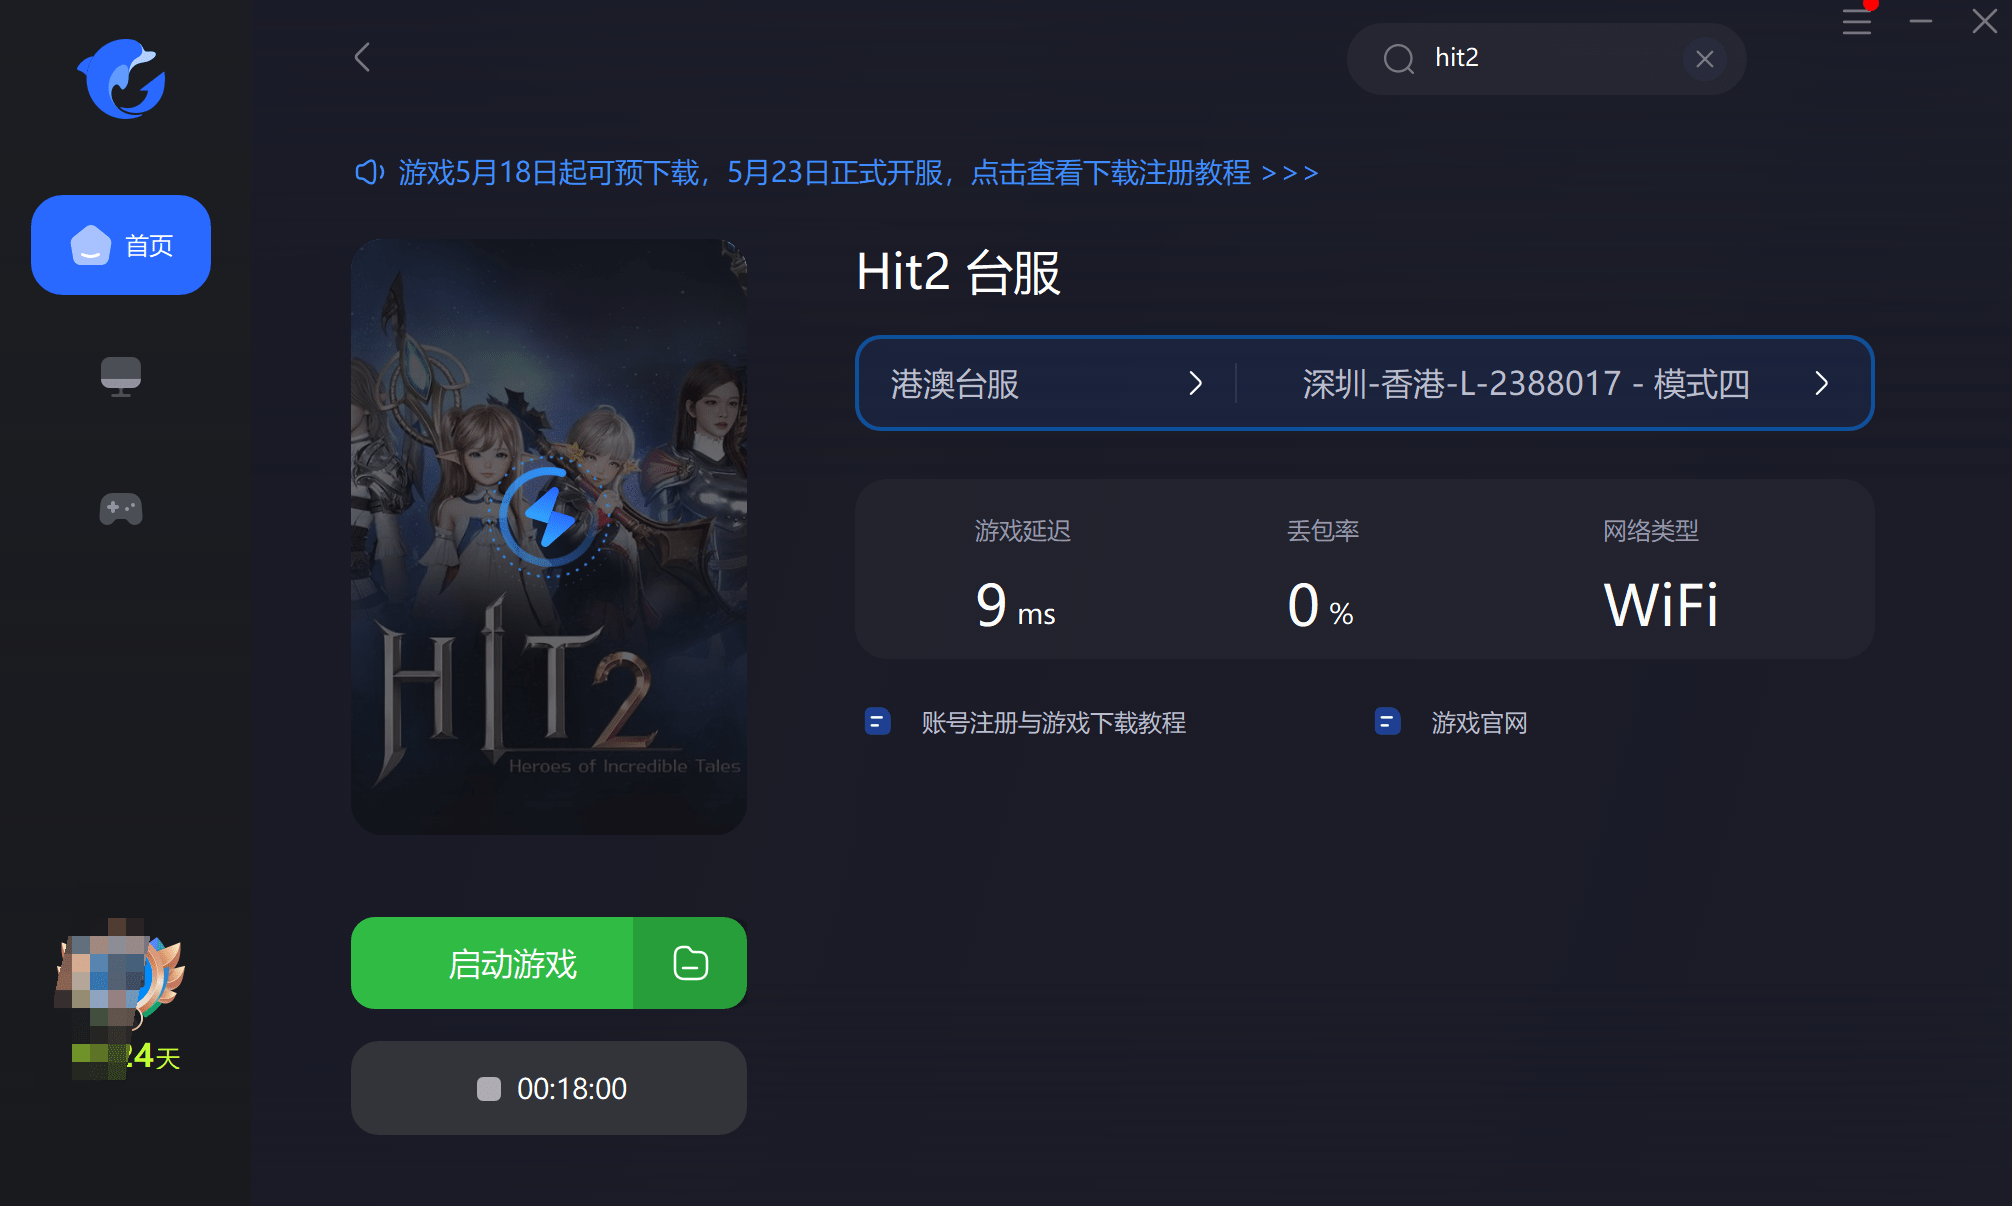Open the pre-download announcement link
2012x1206 pixels.
[858, 173]
